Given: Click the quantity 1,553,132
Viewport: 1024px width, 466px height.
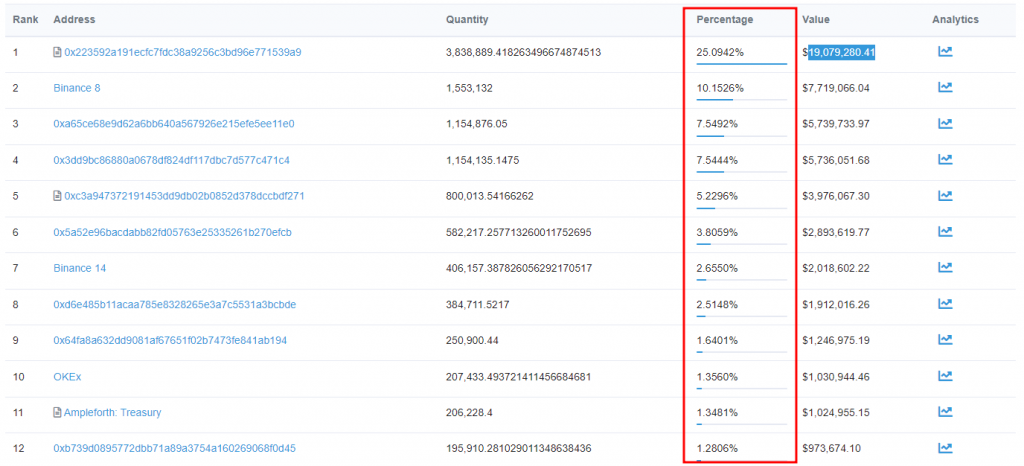Looking at the screenshot, I should [x=470, y=87].
